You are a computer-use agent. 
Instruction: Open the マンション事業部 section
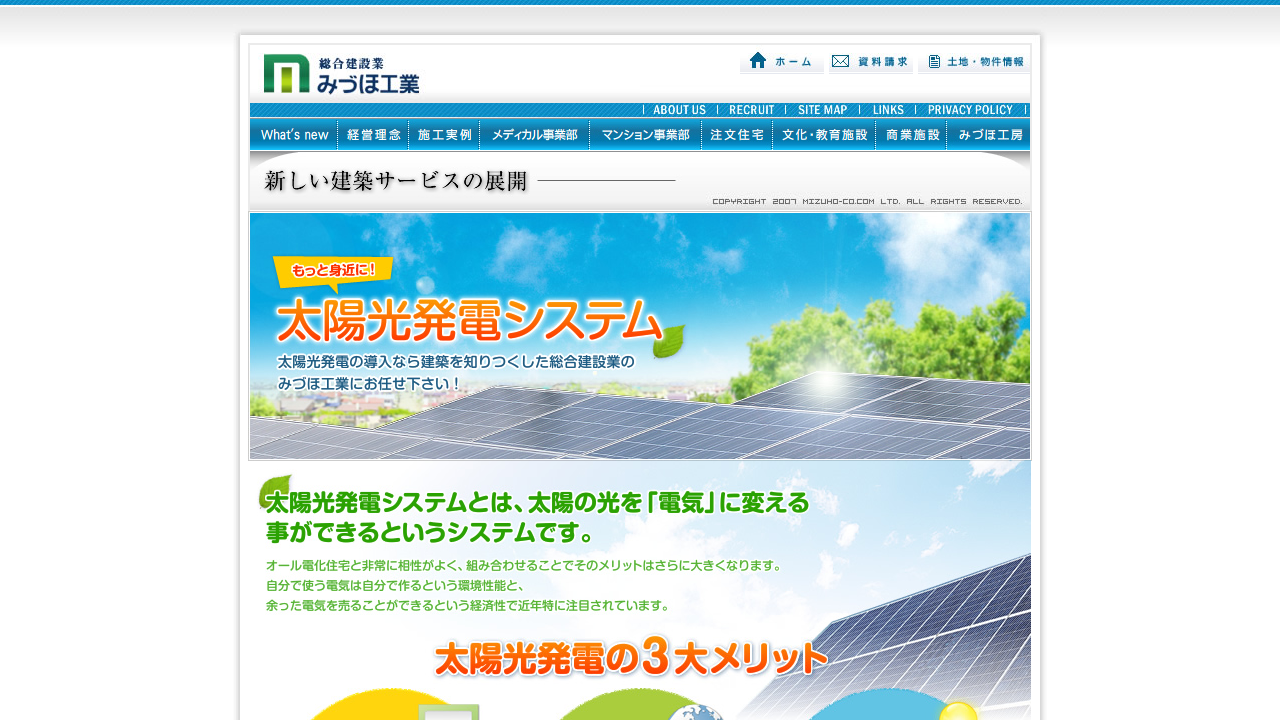(x=646, y=135)
